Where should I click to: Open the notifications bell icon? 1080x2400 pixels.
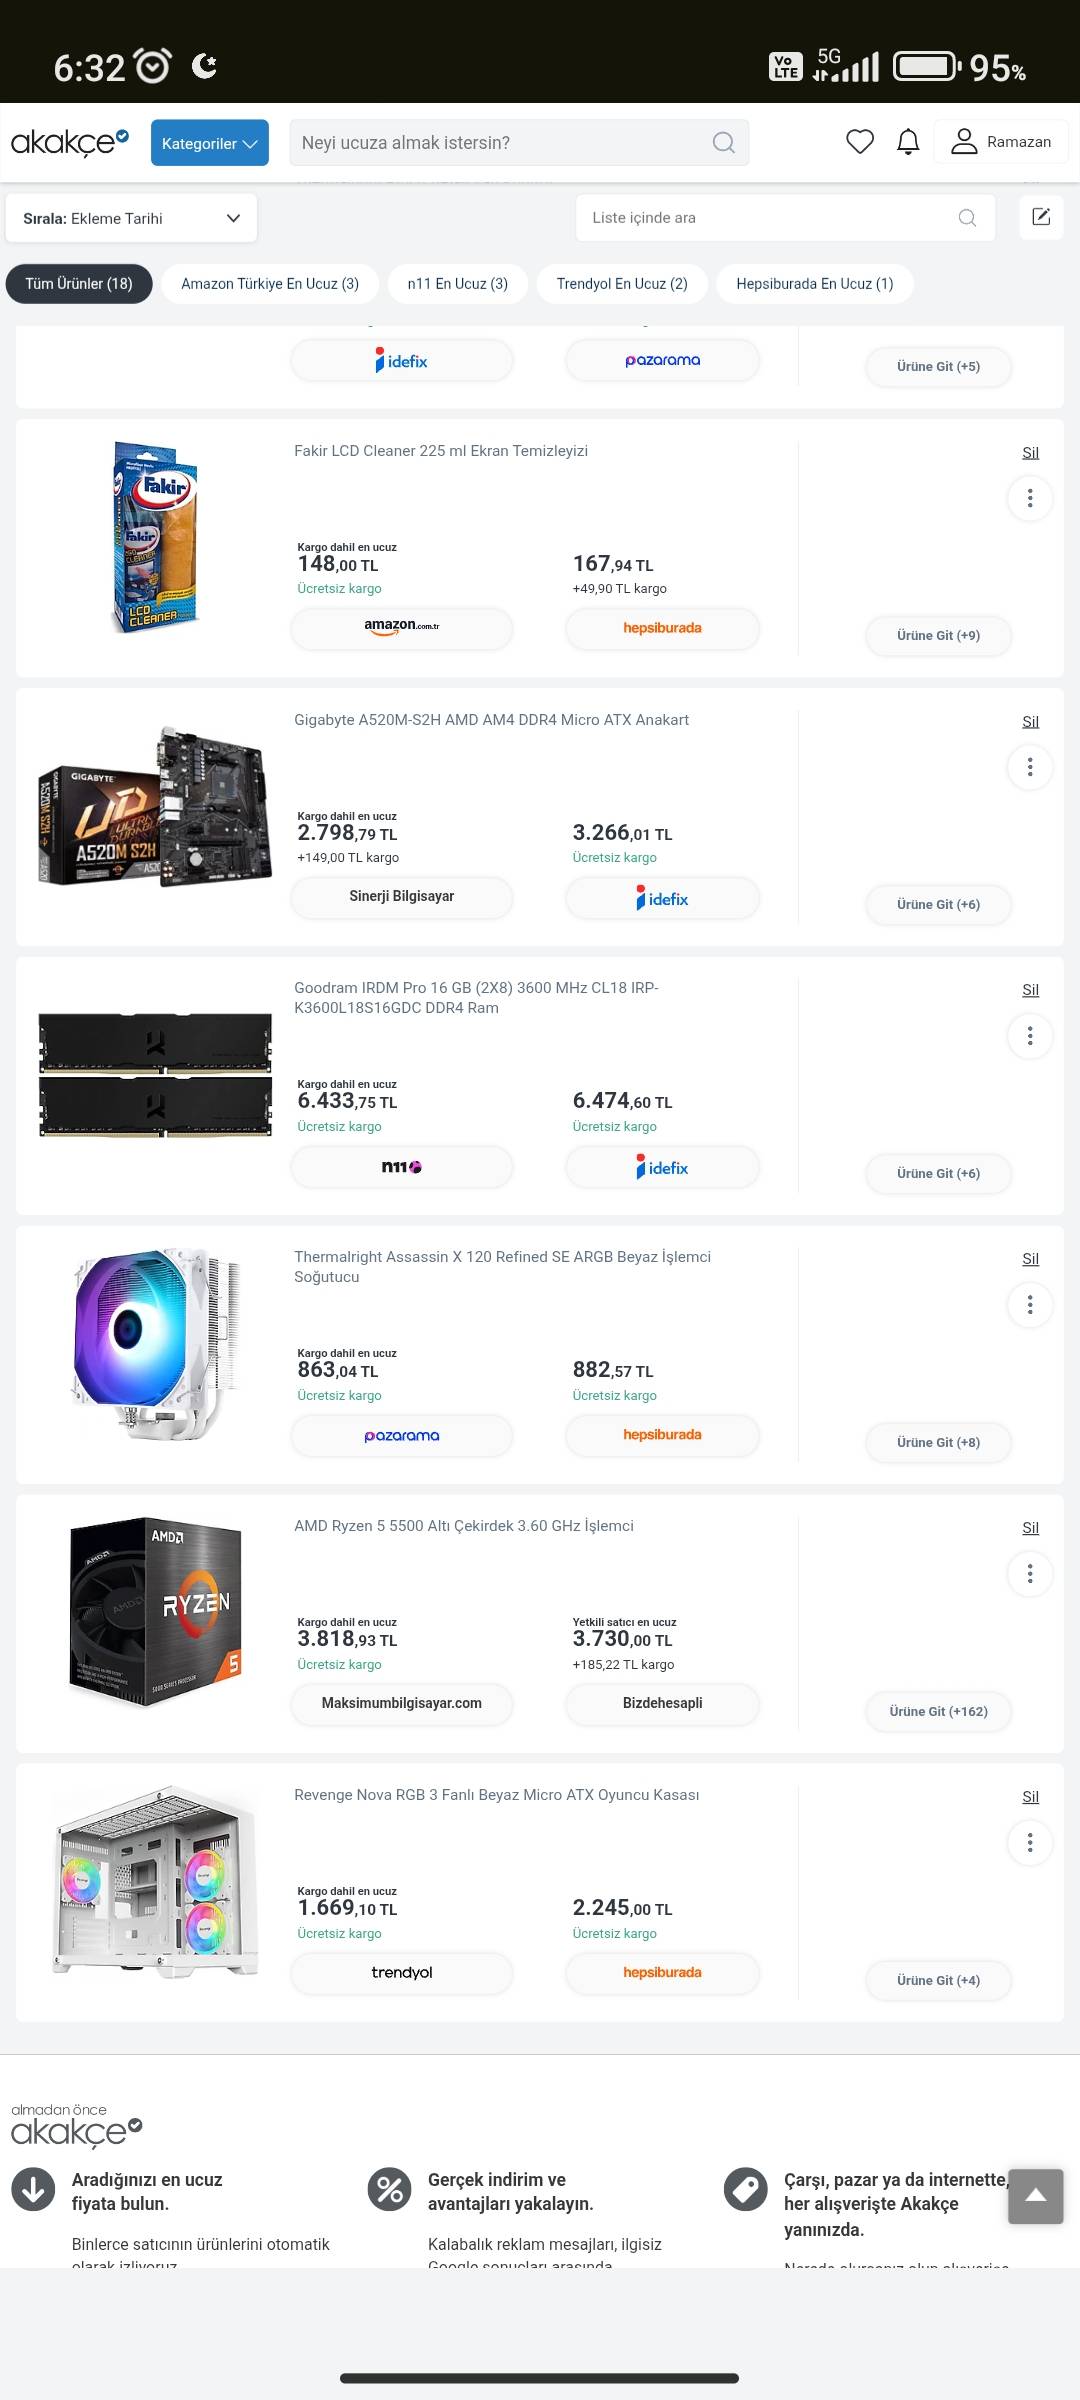point(908,142)
